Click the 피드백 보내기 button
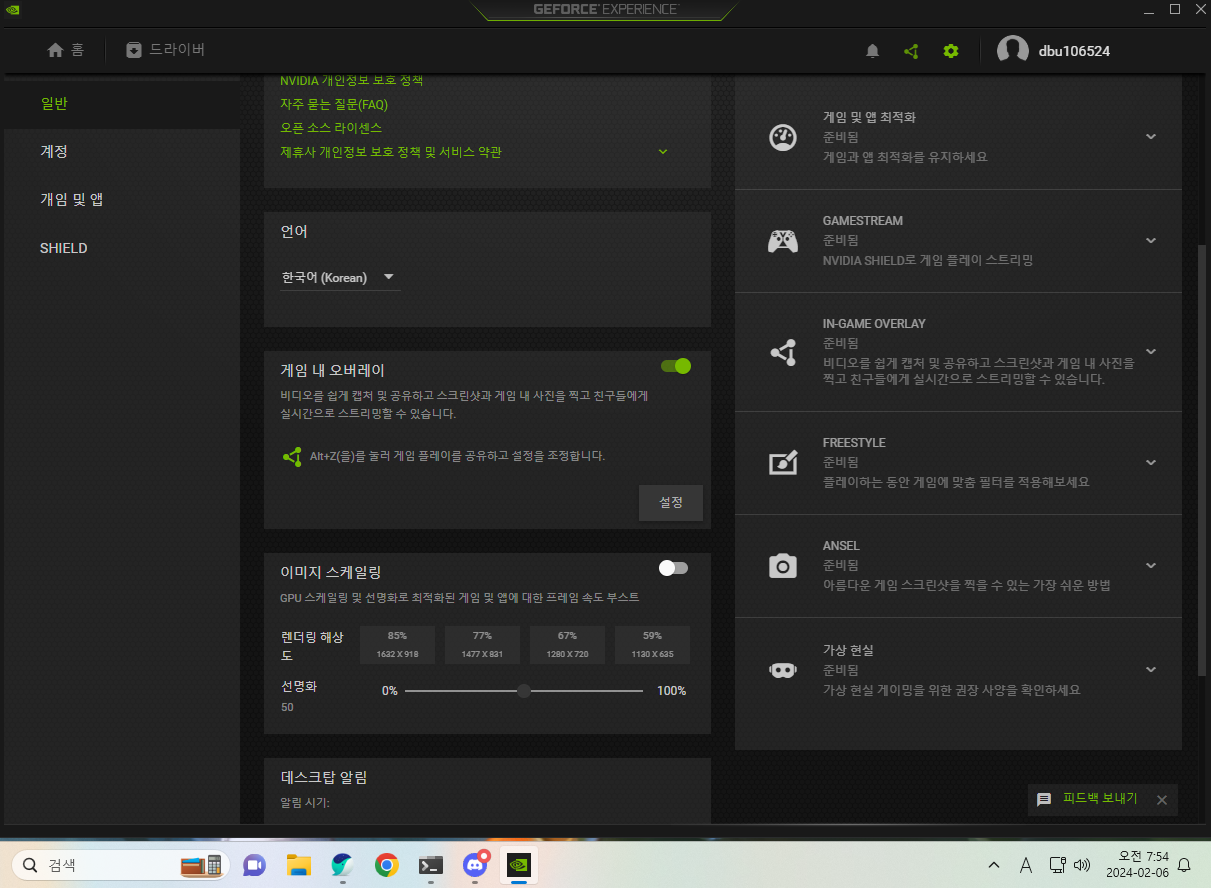 (1100, 799)
